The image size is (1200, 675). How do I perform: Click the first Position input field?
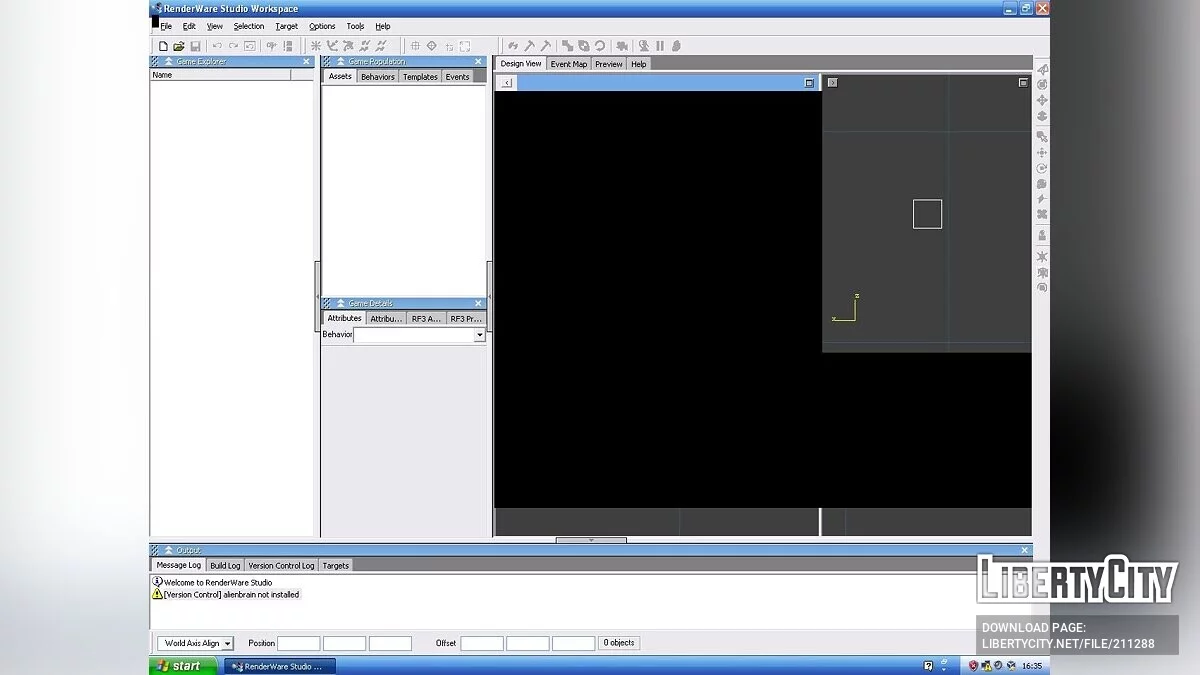coord(298,643)
